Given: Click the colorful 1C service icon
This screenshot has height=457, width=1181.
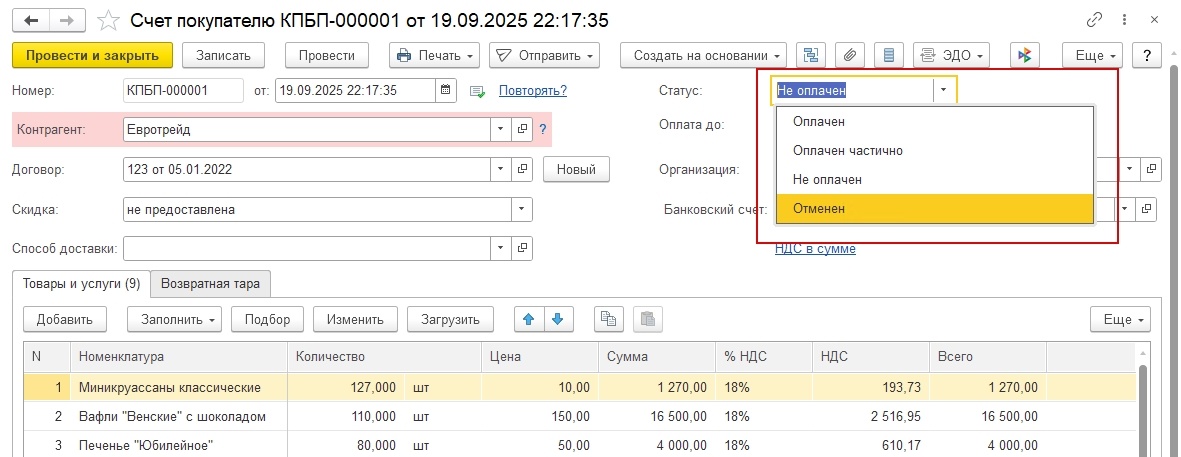Looking at the screenshot, I should [1024, 55].
